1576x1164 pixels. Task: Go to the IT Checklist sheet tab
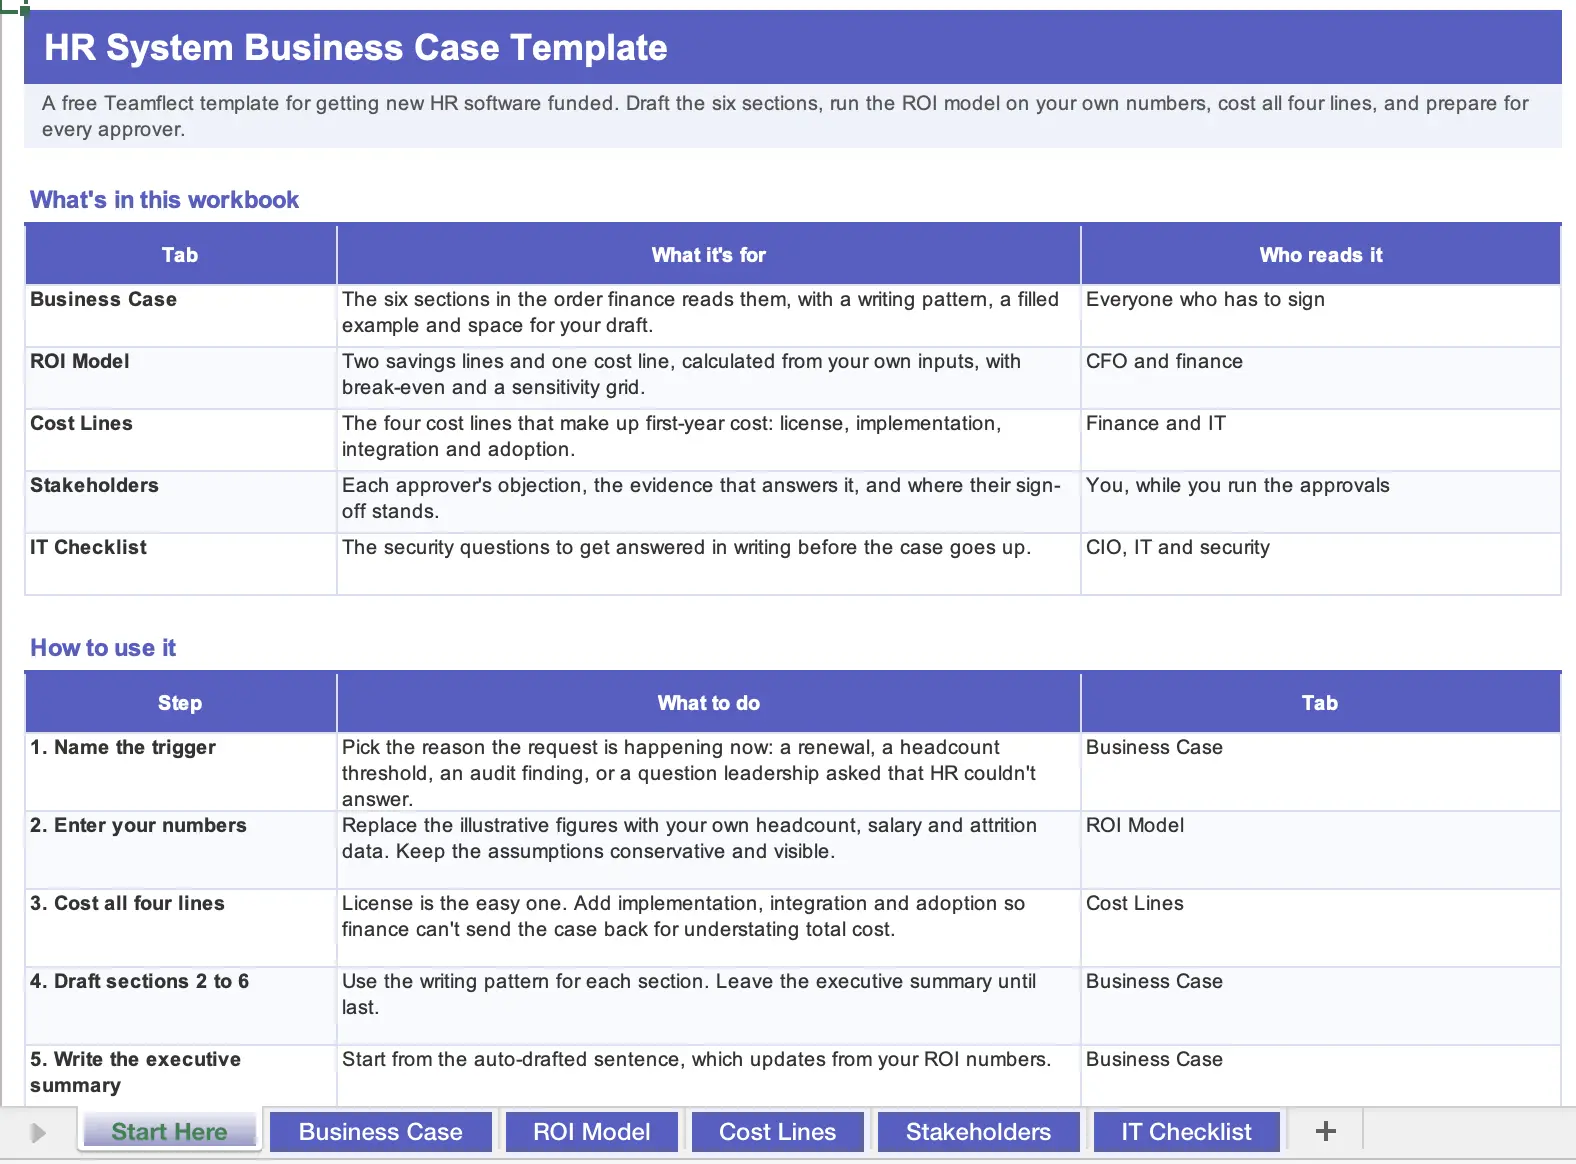[x=1186, y=1132]
